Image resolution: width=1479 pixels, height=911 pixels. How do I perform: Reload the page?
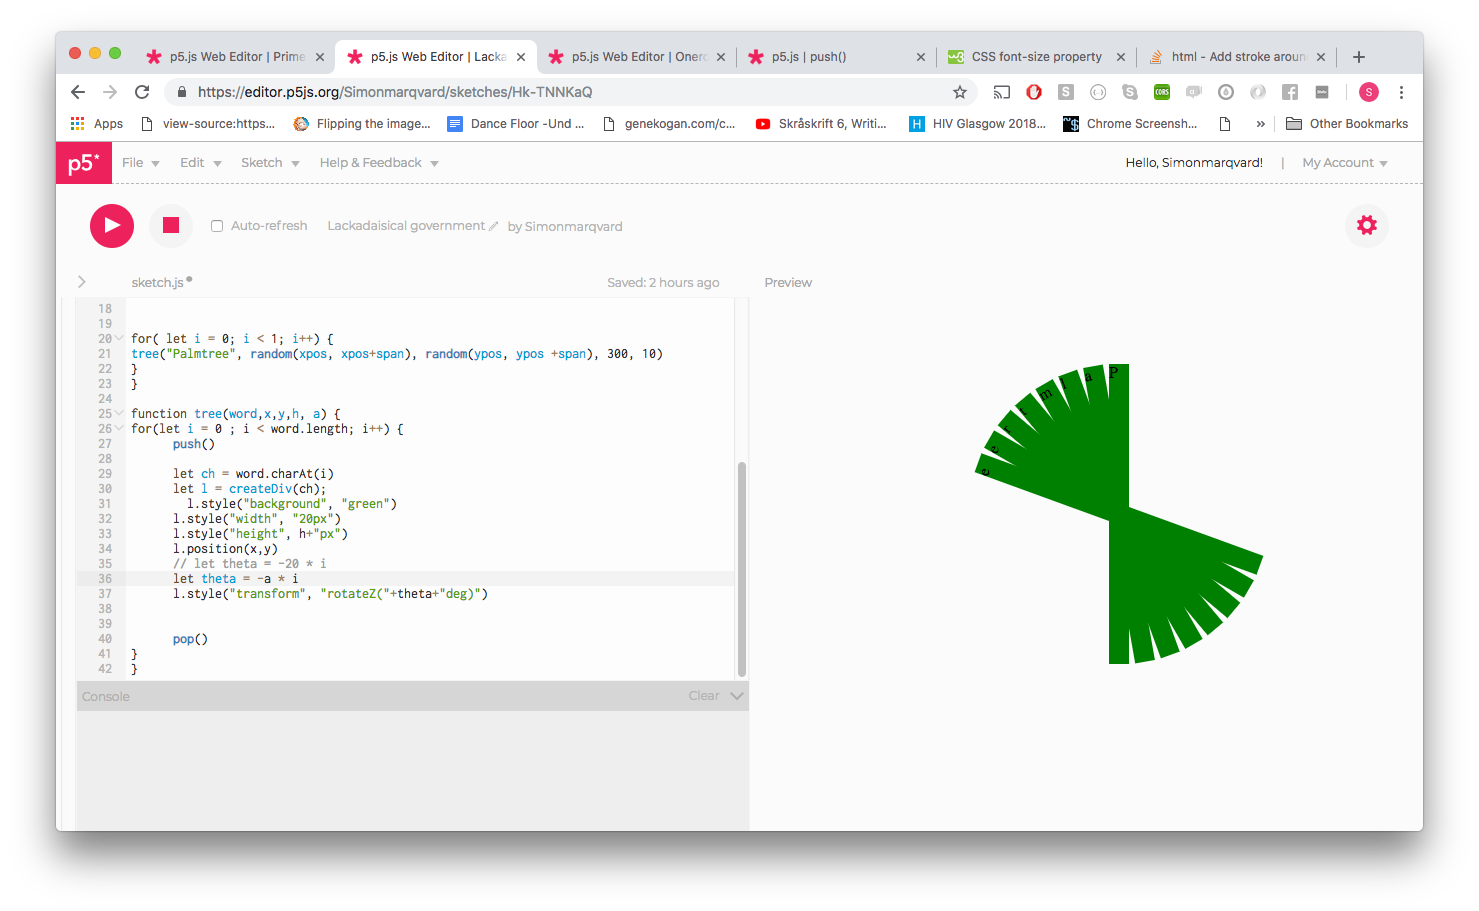click(x=142, y=92)
